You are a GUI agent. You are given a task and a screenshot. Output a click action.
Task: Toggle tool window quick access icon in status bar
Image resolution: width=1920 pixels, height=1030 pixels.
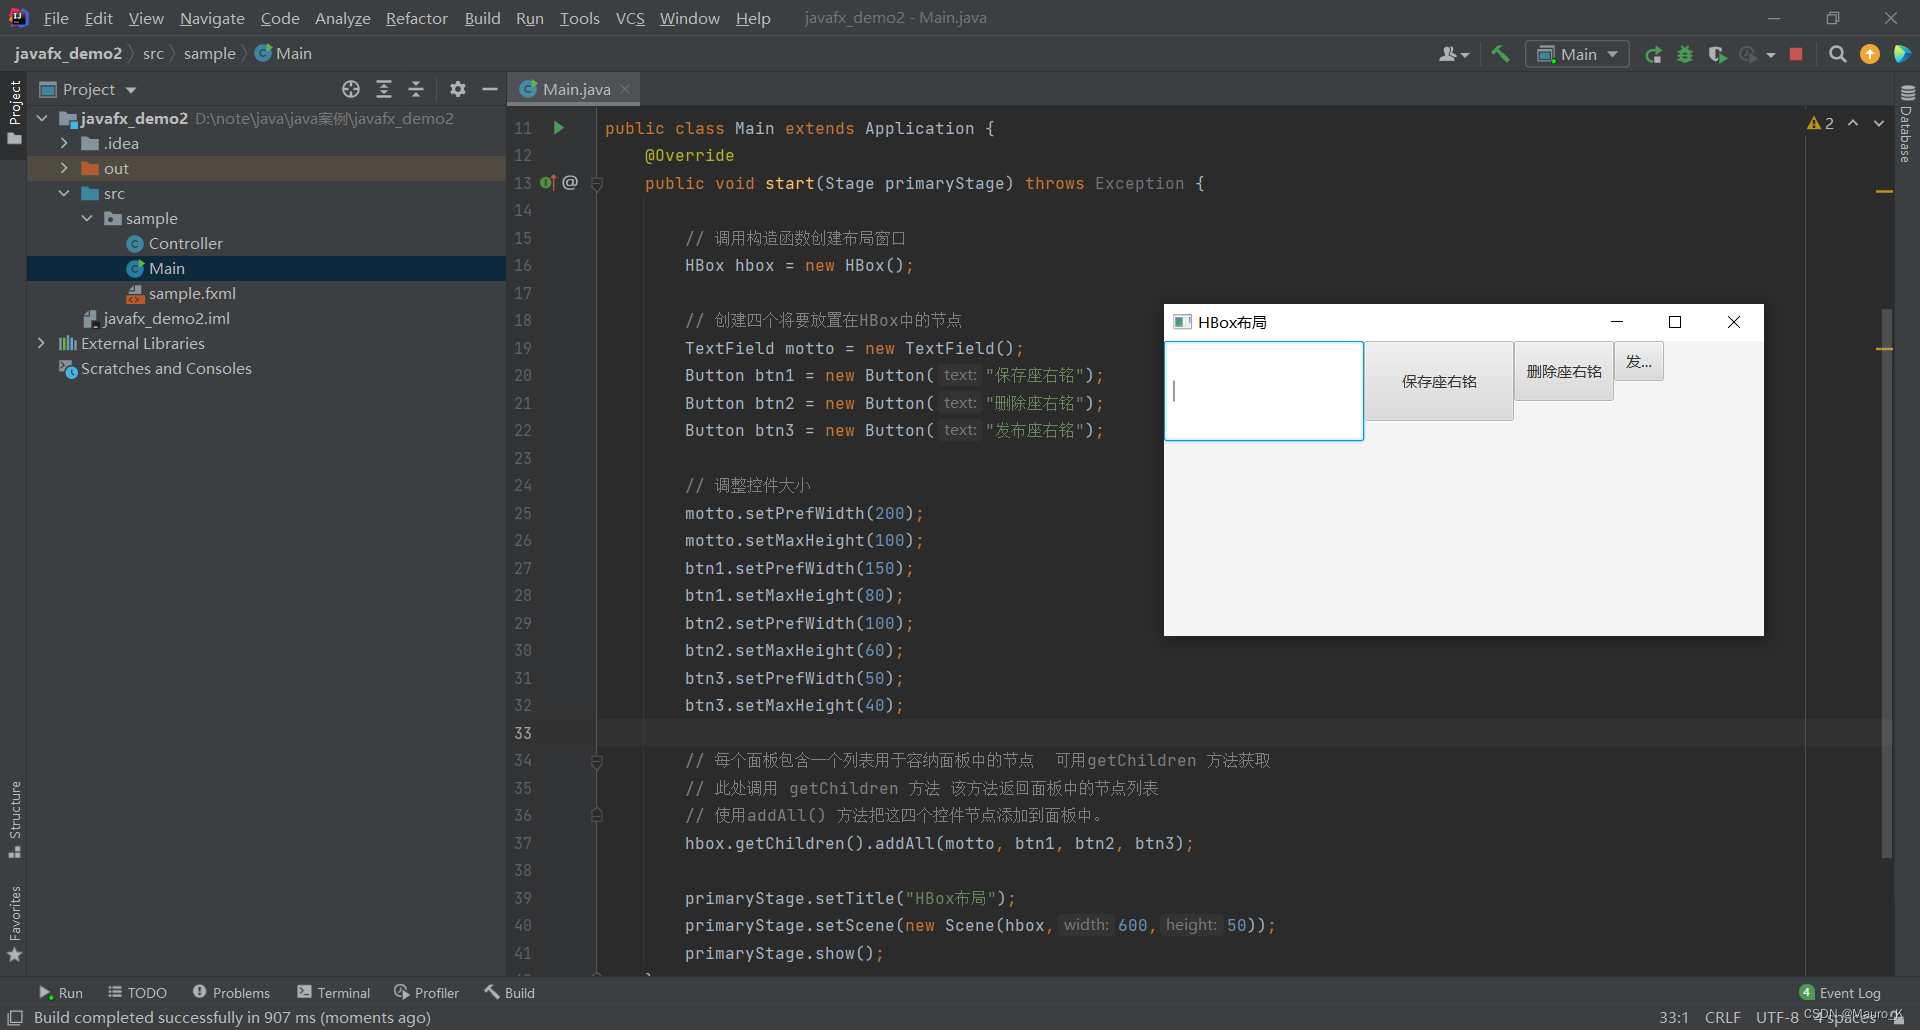click(15, 1017)
